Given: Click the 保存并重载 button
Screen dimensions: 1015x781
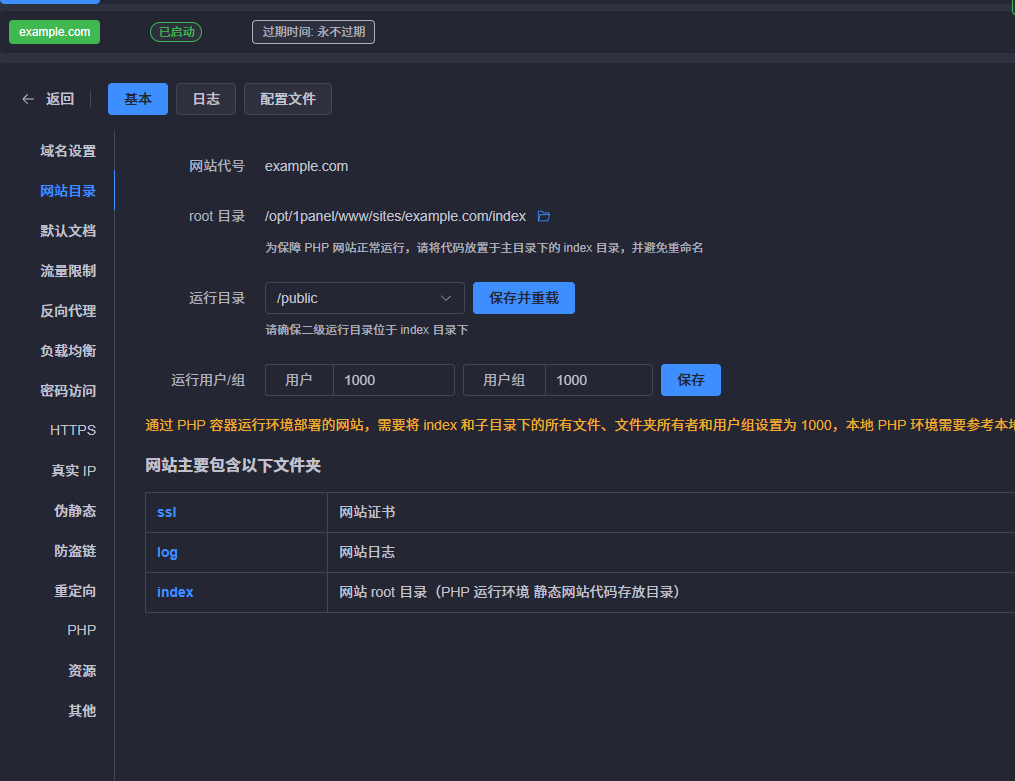Looking at the screenshot, I should [523, 298].
